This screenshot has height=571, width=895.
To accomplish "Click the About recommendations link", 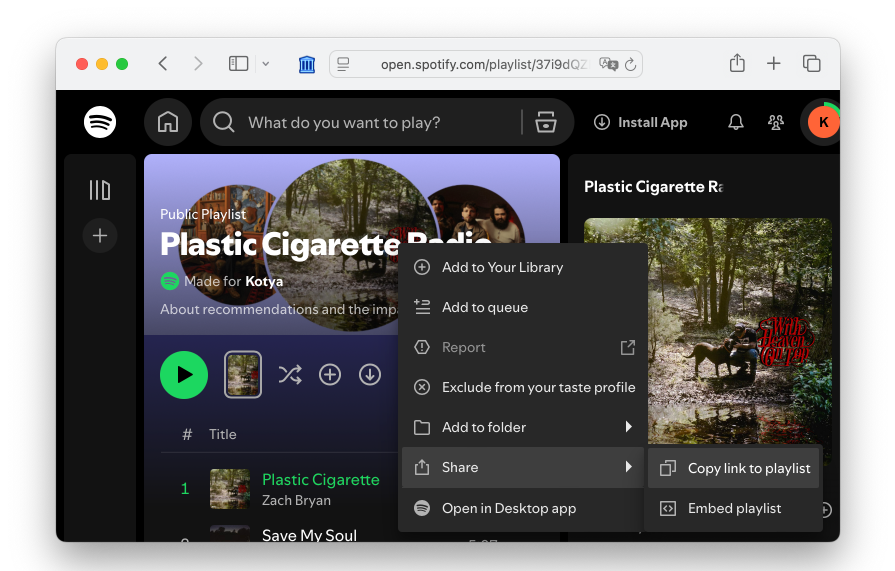I will 279,309.
